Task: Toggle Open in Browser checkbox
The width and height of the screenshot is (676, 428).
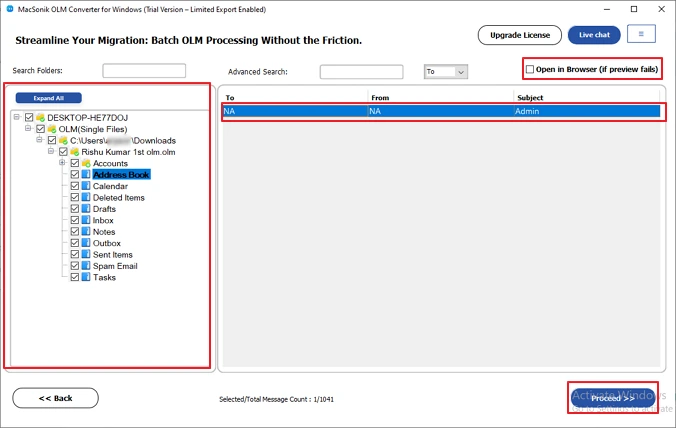Action: click(x=530, y=69)
